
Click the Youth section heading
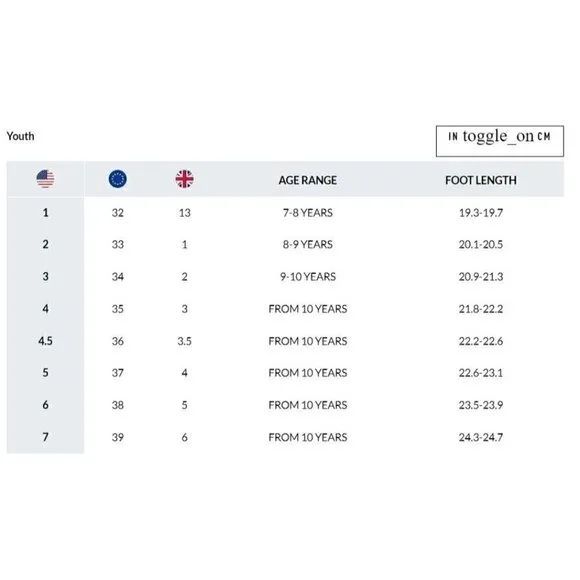(20, 136)
